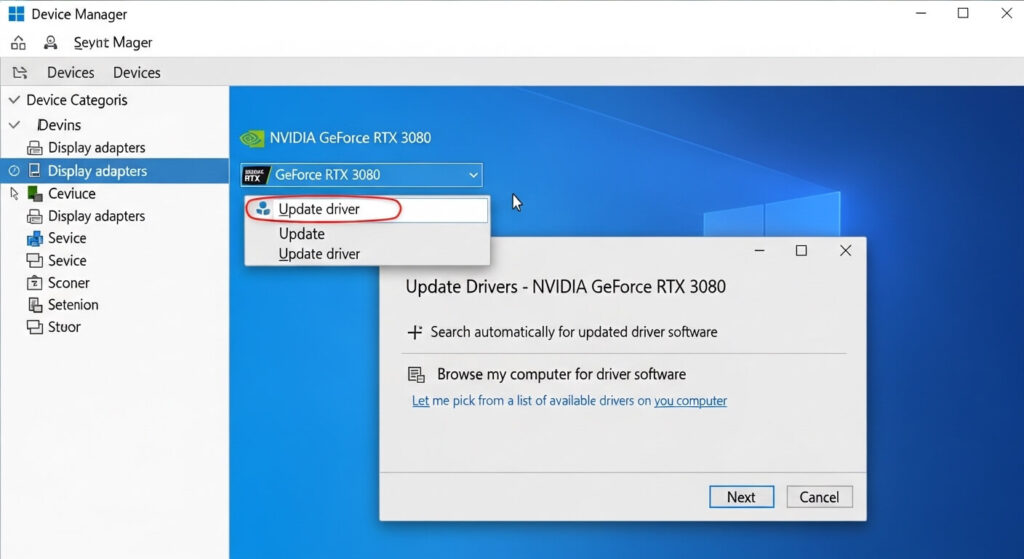The width and height of the screenshot is (1024, 559).
Task: Collapse the Devins tree node
Action: [14, 125]
